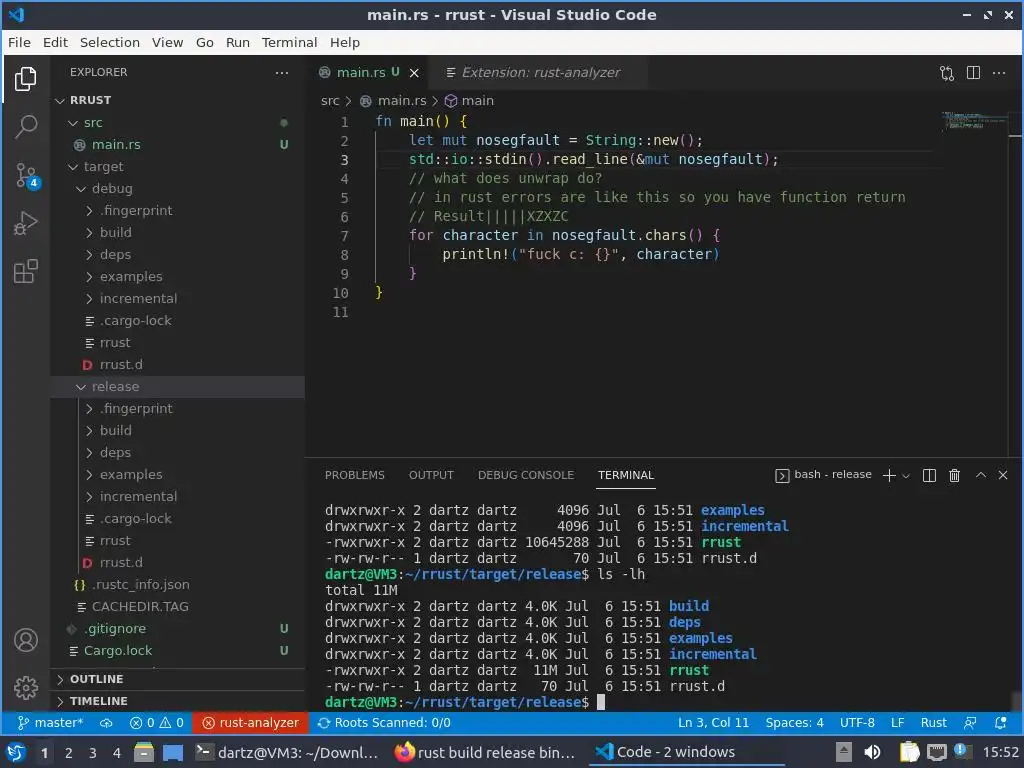Open the Accounts menu icon
This screenshot has height=768, width=1024.
pos(25,640)
